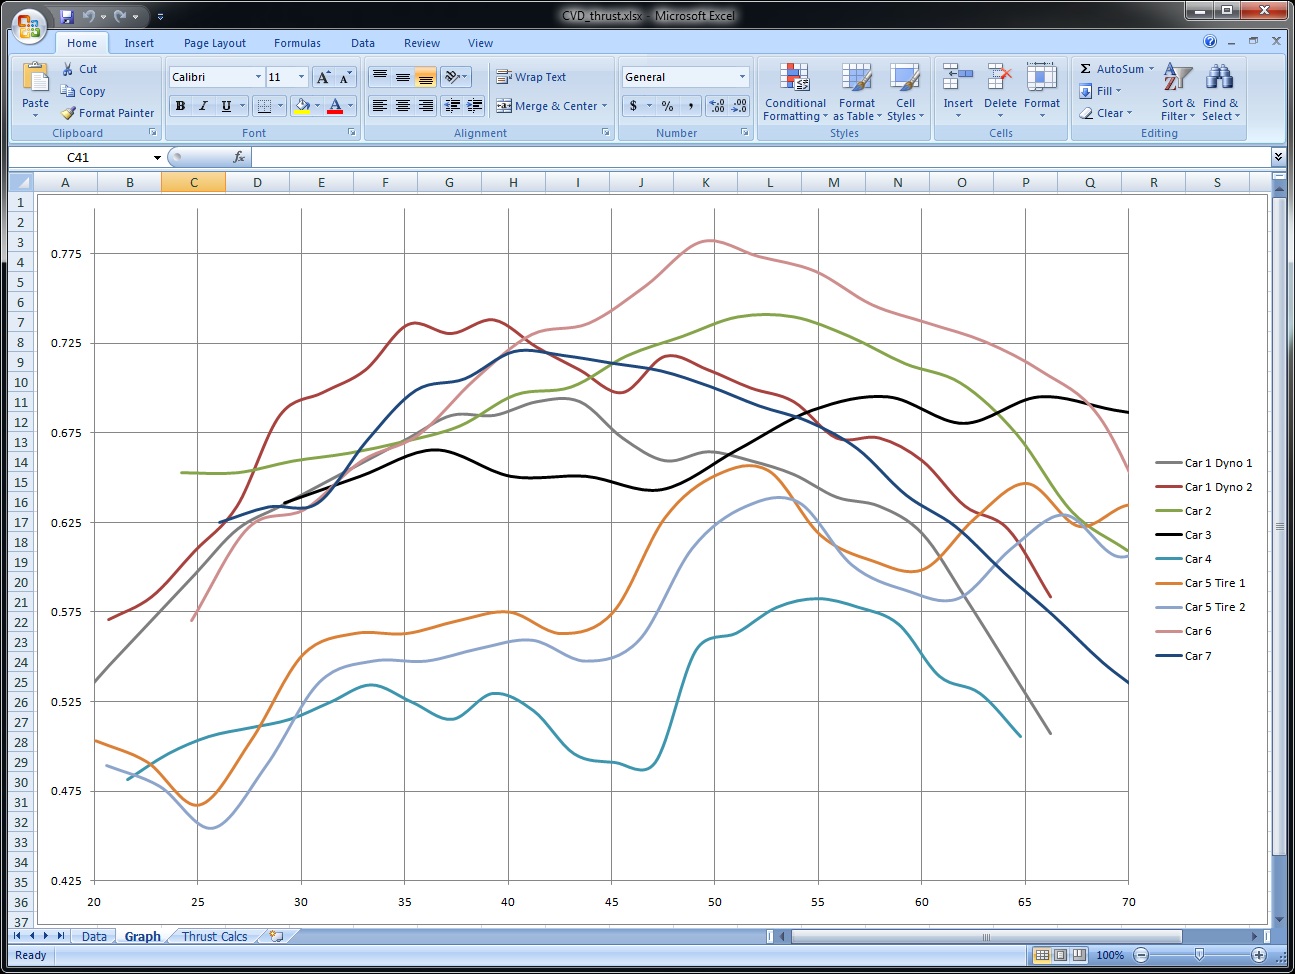The width and height of the screenshot is (1295, 974).
Task: Click the Paste clipboard icon
Action: (x=35, y=78)
